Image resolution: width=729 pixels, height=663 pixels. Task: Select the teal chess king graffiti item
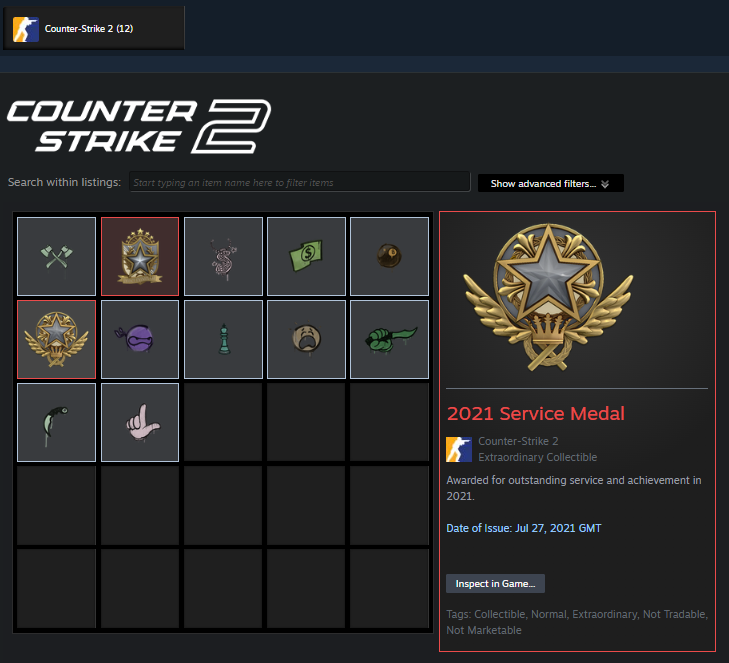tap(223, 339)
